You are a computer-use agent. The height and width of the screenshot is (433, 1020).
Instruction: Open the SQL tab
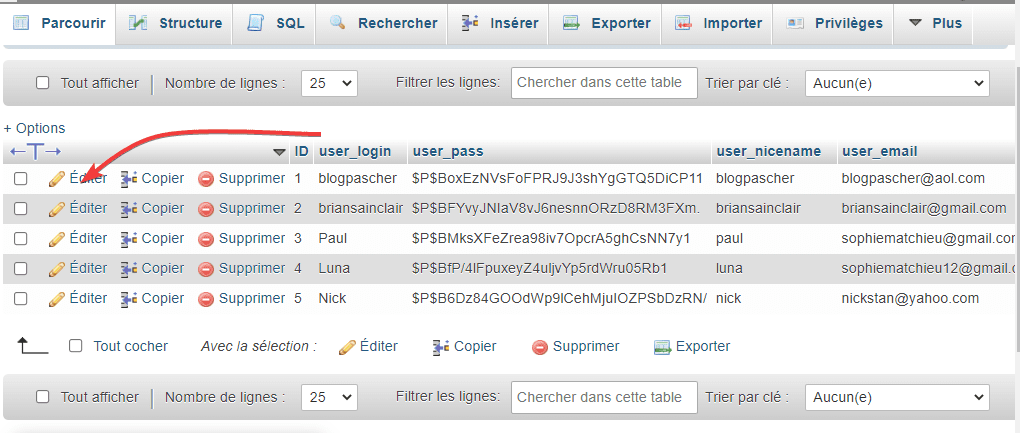tap(275, 23)
